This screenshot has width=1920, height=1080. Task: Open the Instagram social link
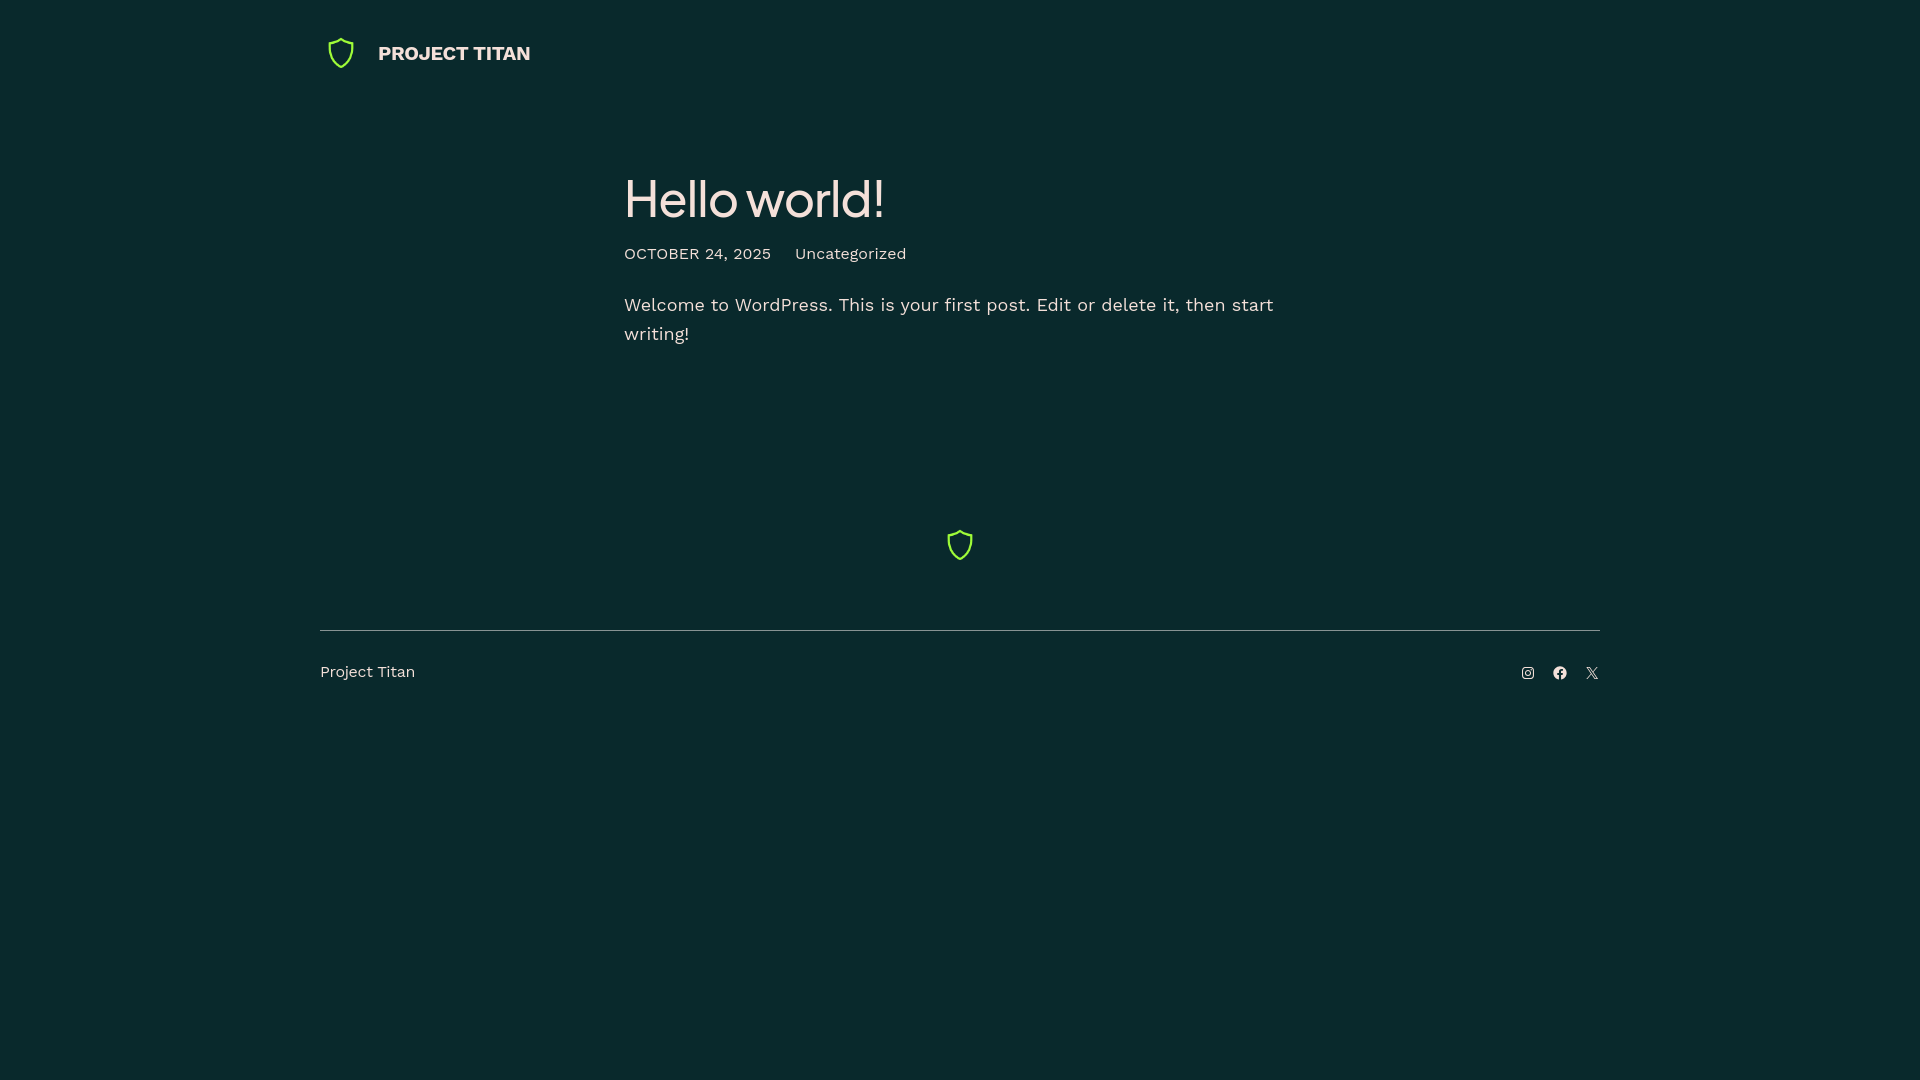[x=1528, y=673]
